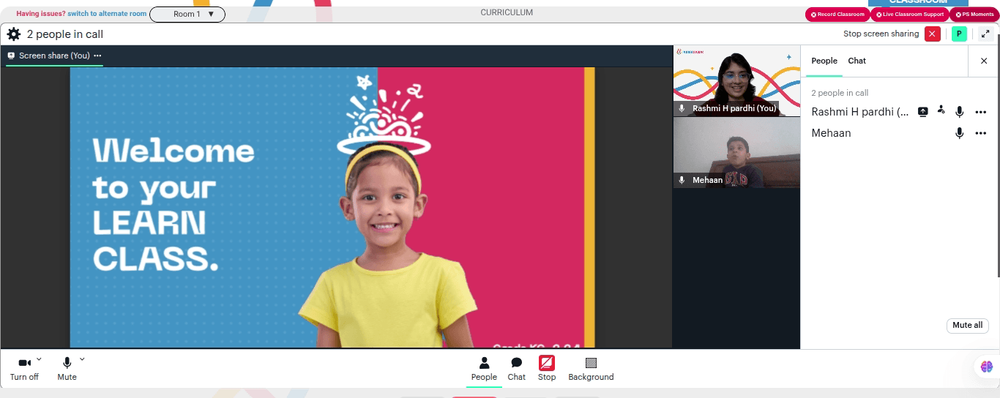1000x398 pixels.
Task: Open Chat from bottom toolbar
Action: pos(517,369)
